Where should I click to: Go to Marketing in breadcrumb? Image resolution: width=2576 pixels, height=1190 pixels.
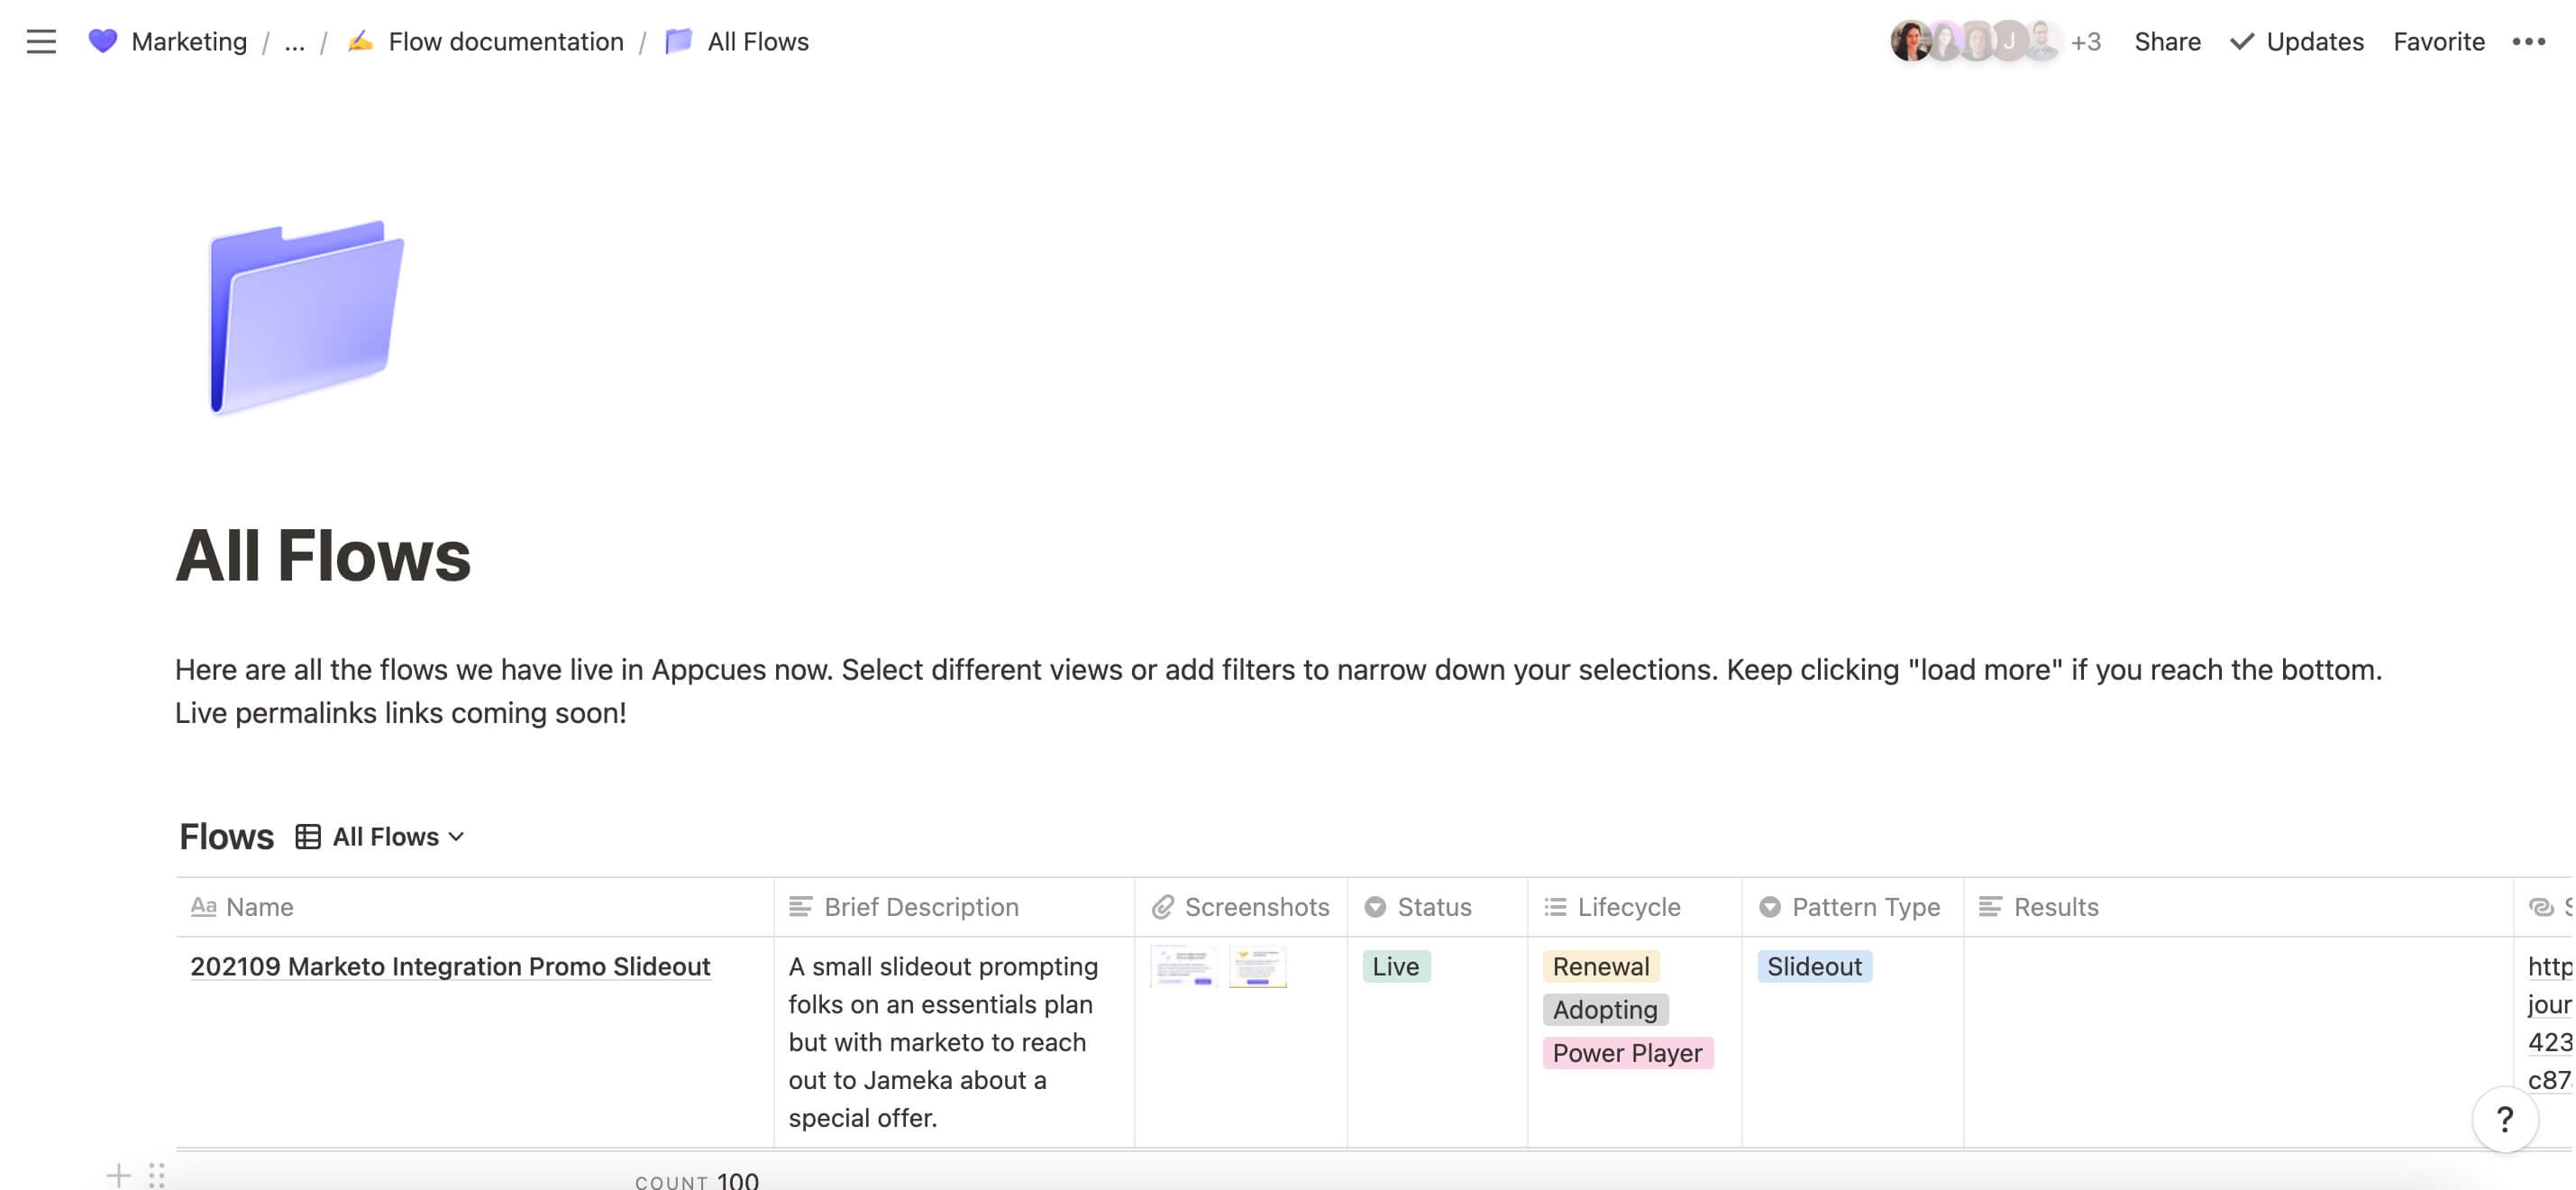tap(188, 41)
